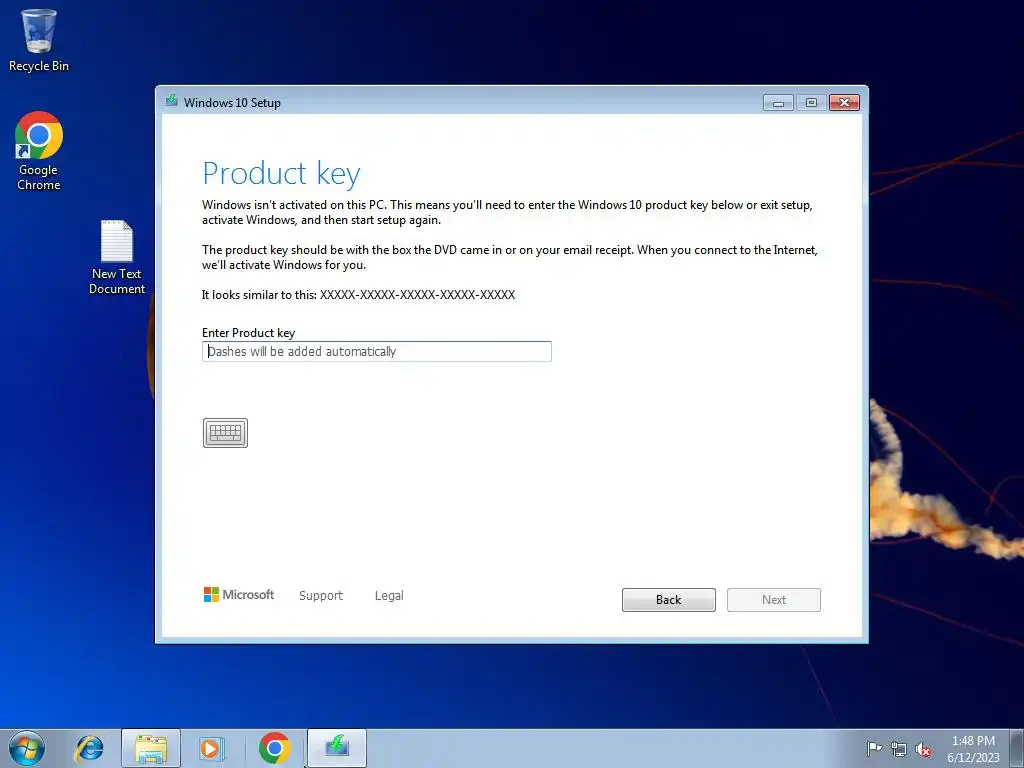Maximize the Windows 10 Setup window
The image size is (1024, 768).
(x=811, y=103)
